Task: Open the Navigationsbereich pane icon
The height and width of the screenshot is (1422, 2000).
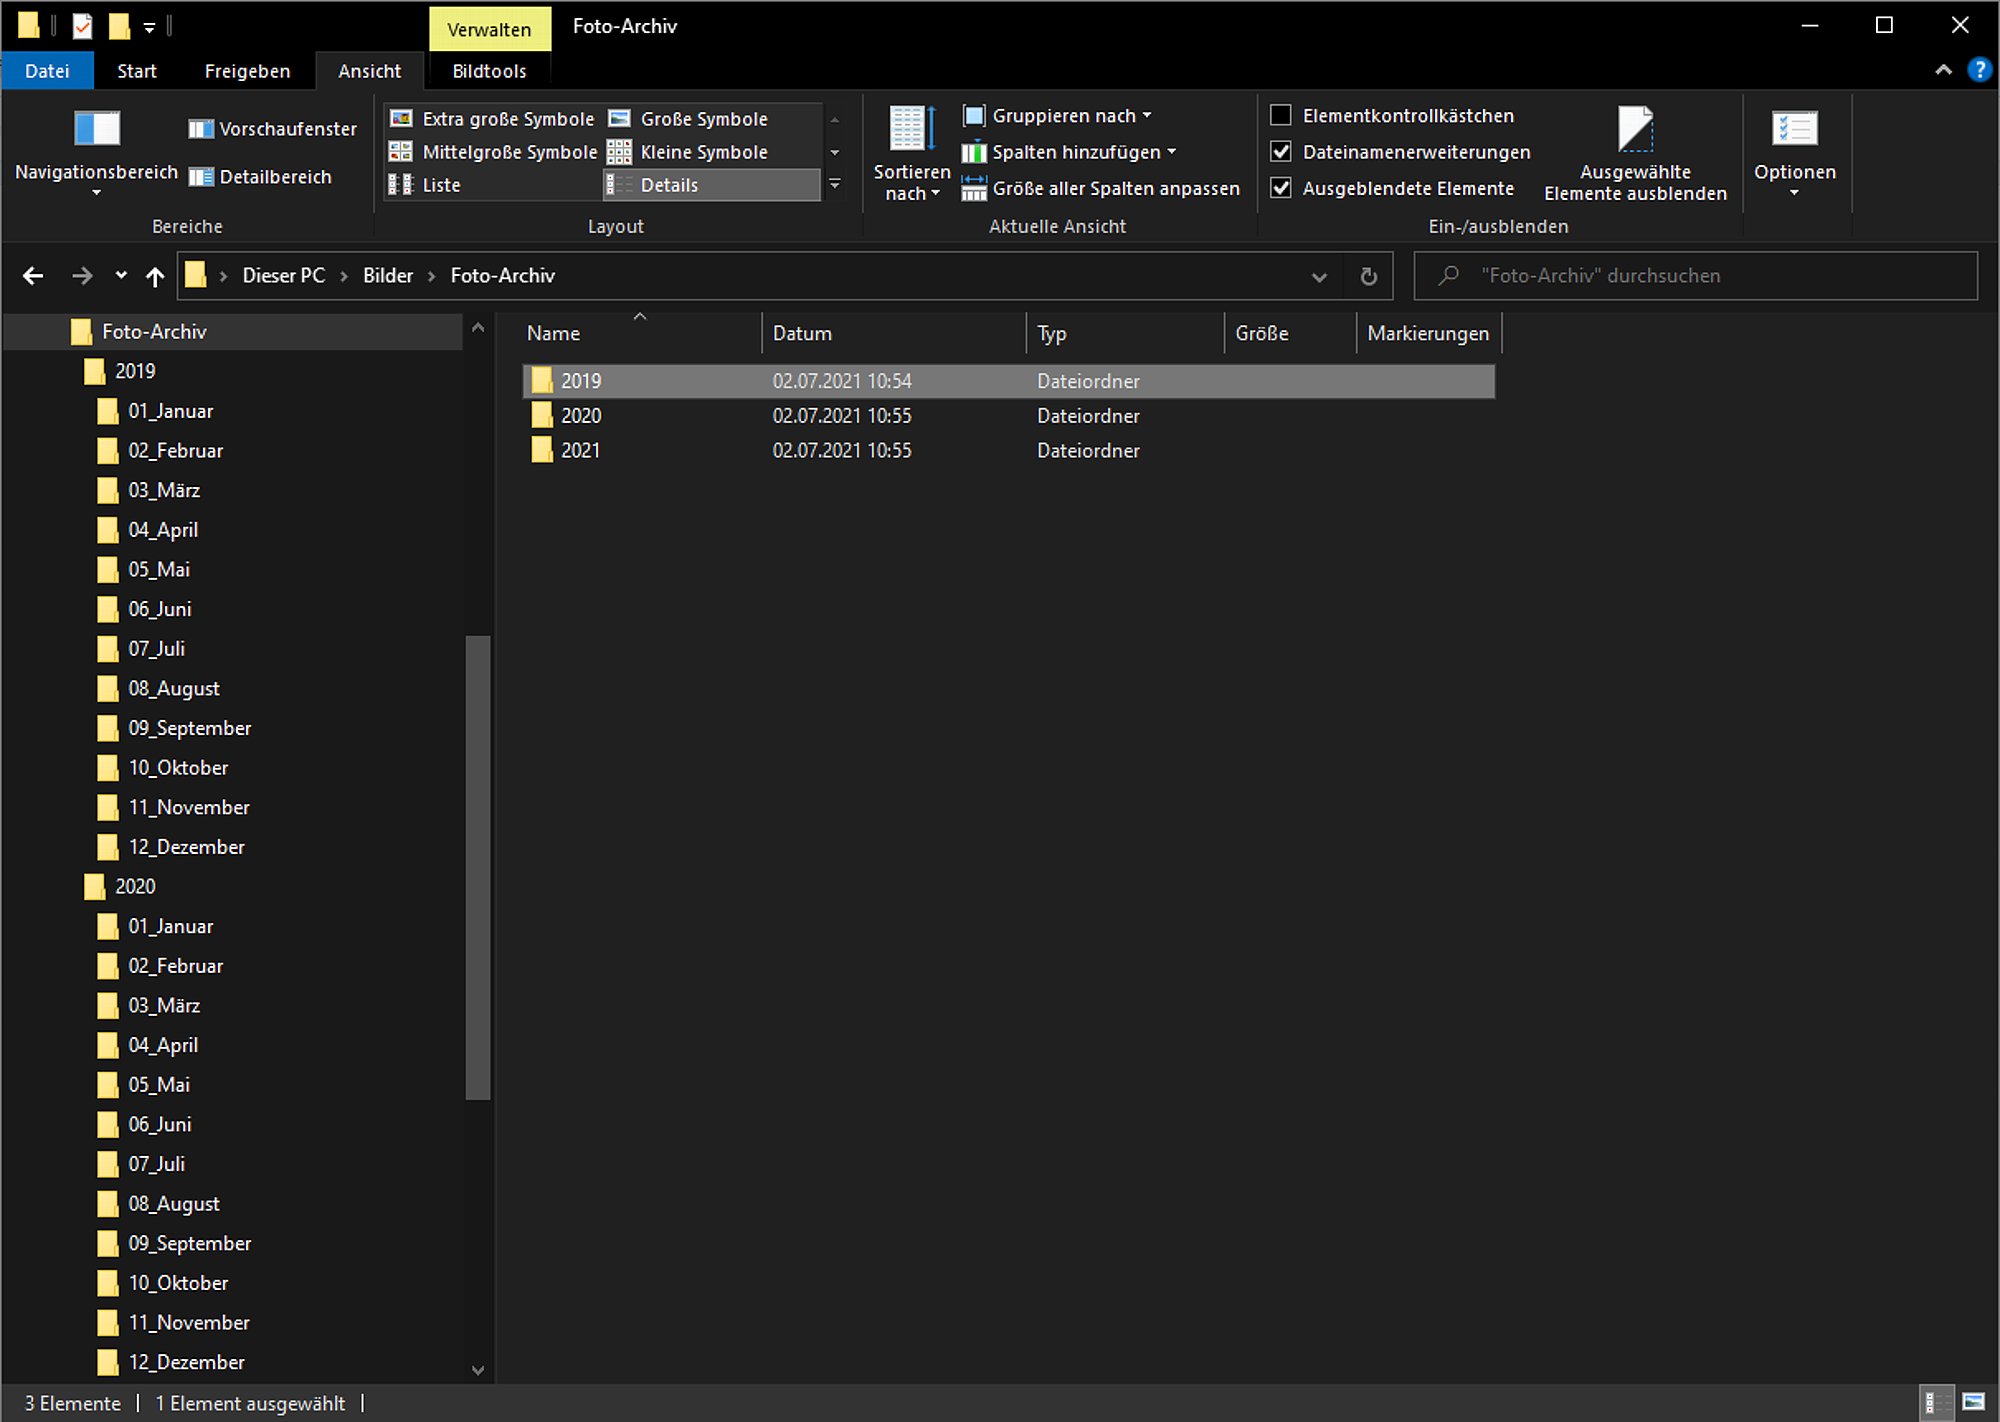Action: [x=97, y=128]
